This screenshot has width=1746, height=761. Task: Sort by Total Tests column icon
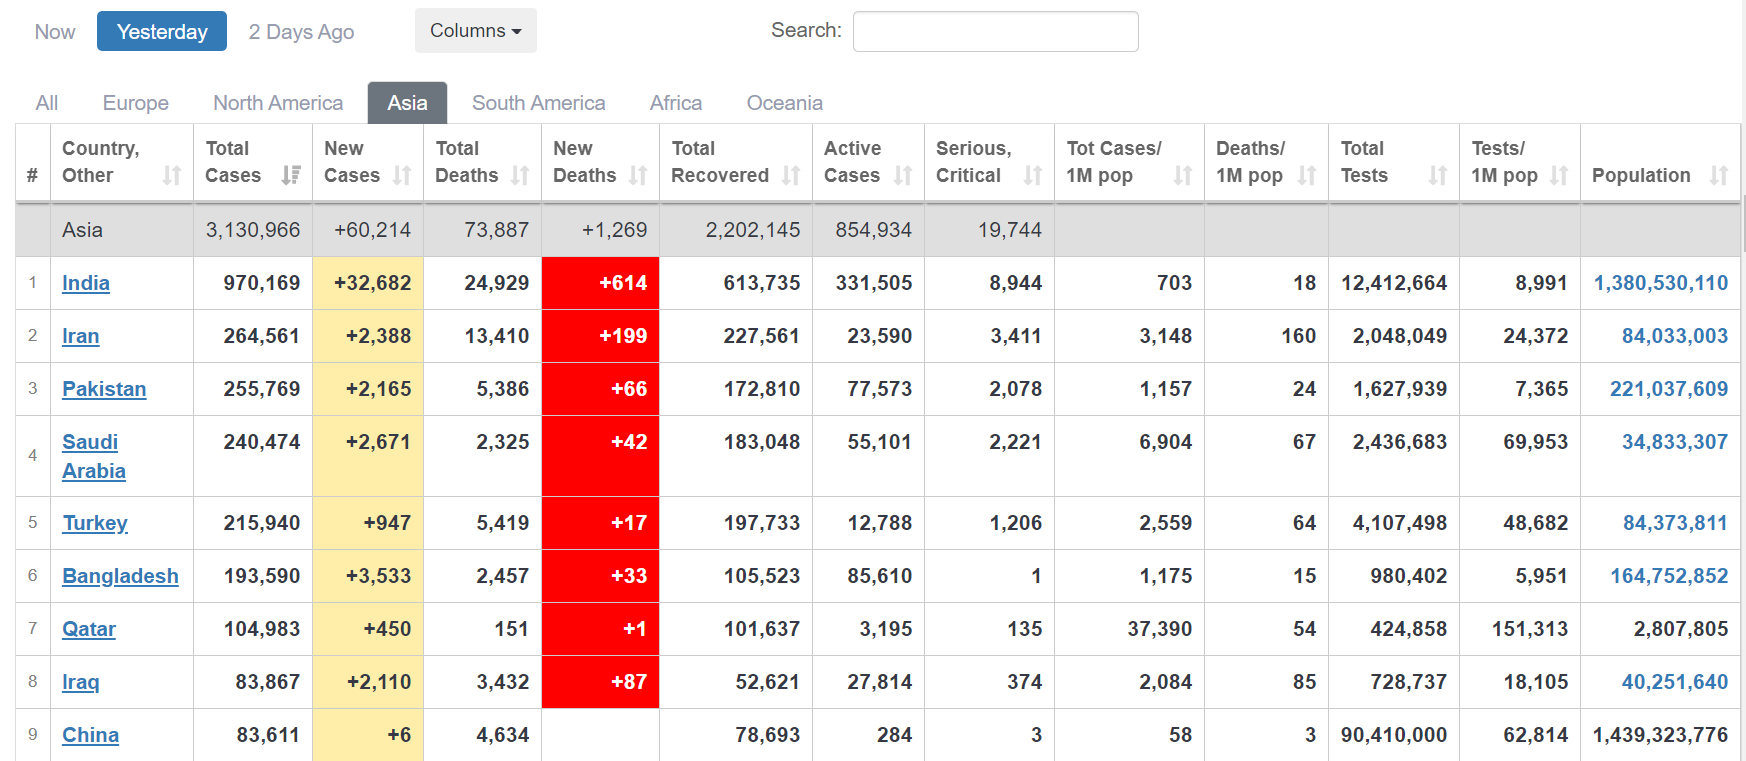pyautogui.click(x=1438, y=176)
